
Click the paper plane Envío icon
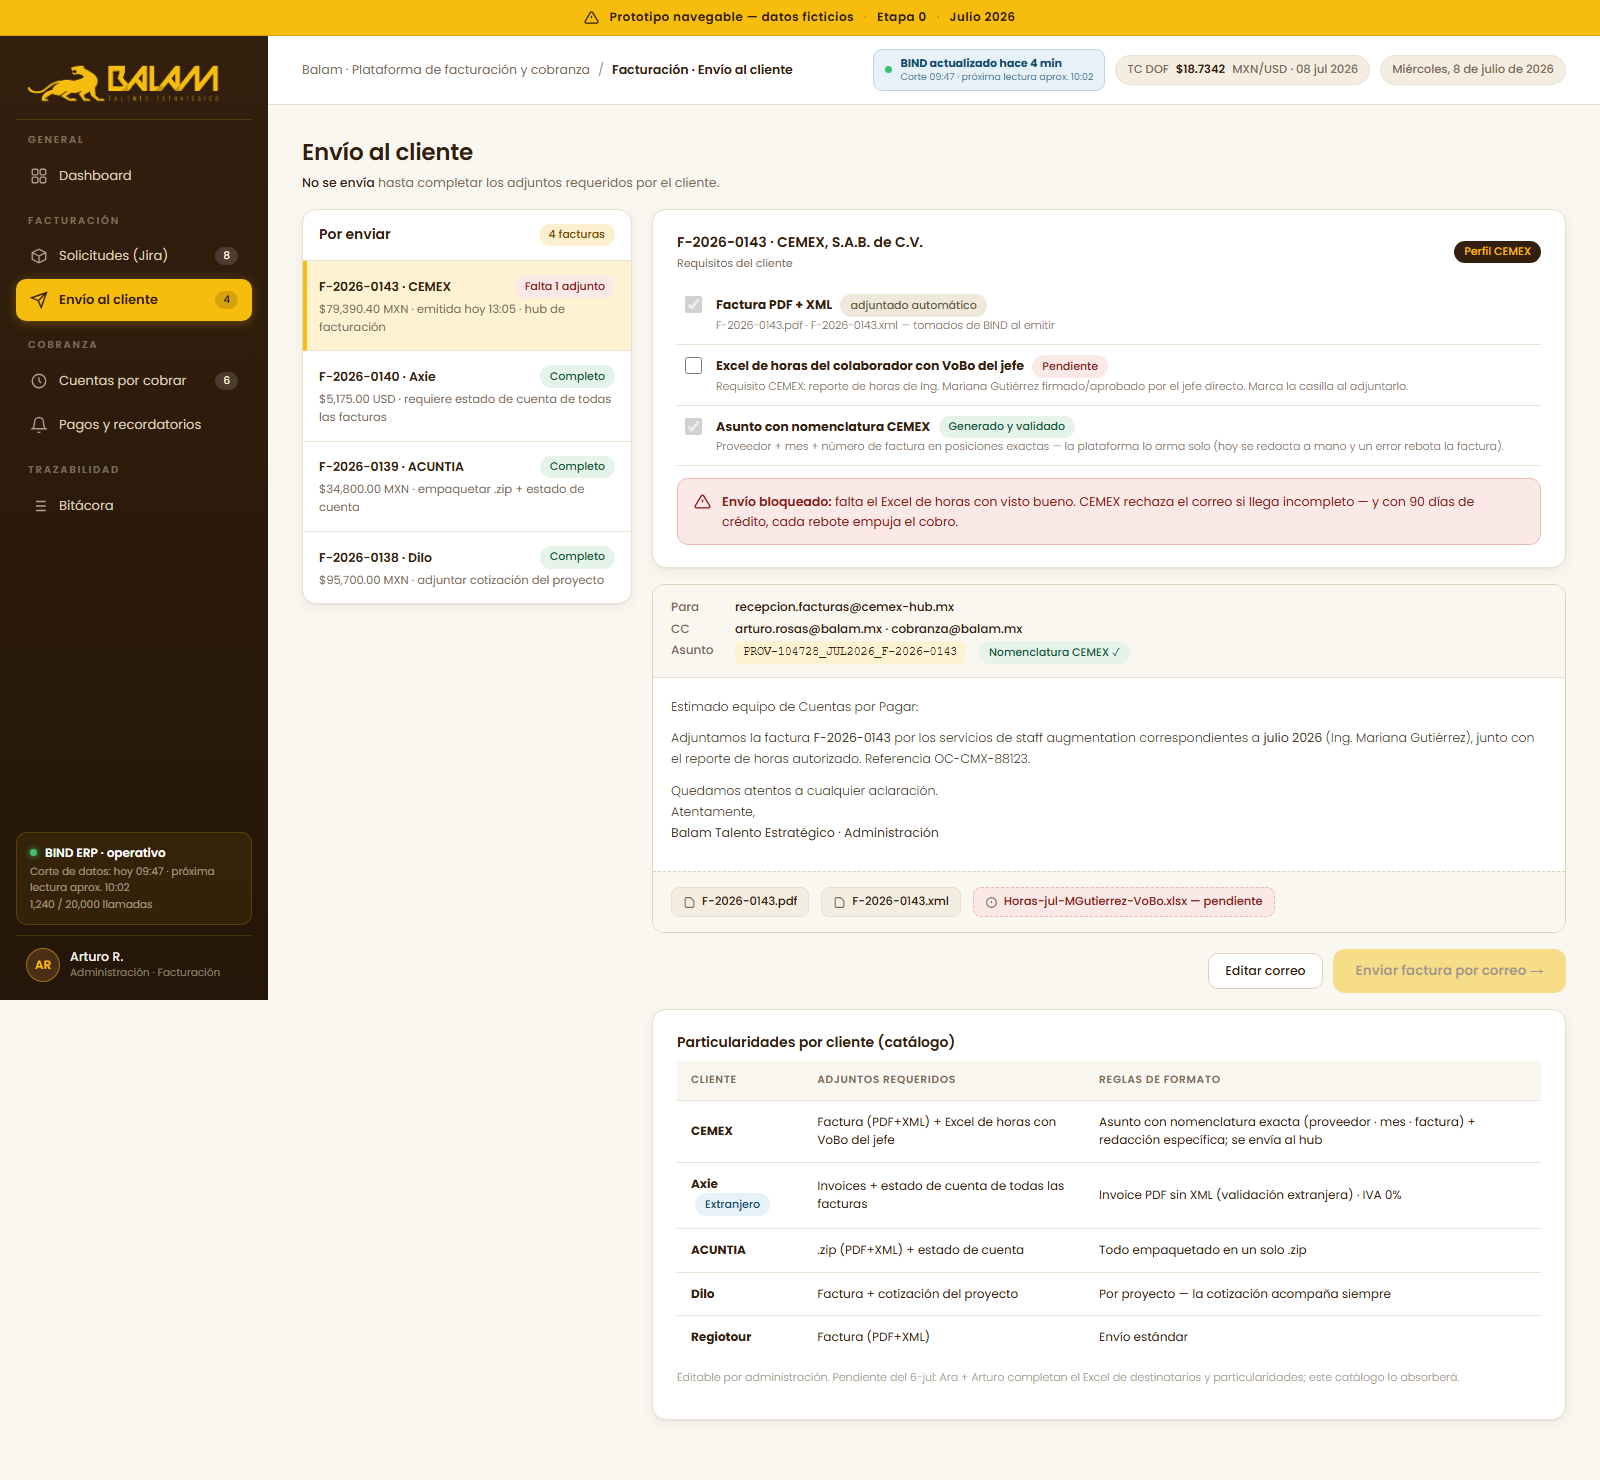tap(39, 300)
